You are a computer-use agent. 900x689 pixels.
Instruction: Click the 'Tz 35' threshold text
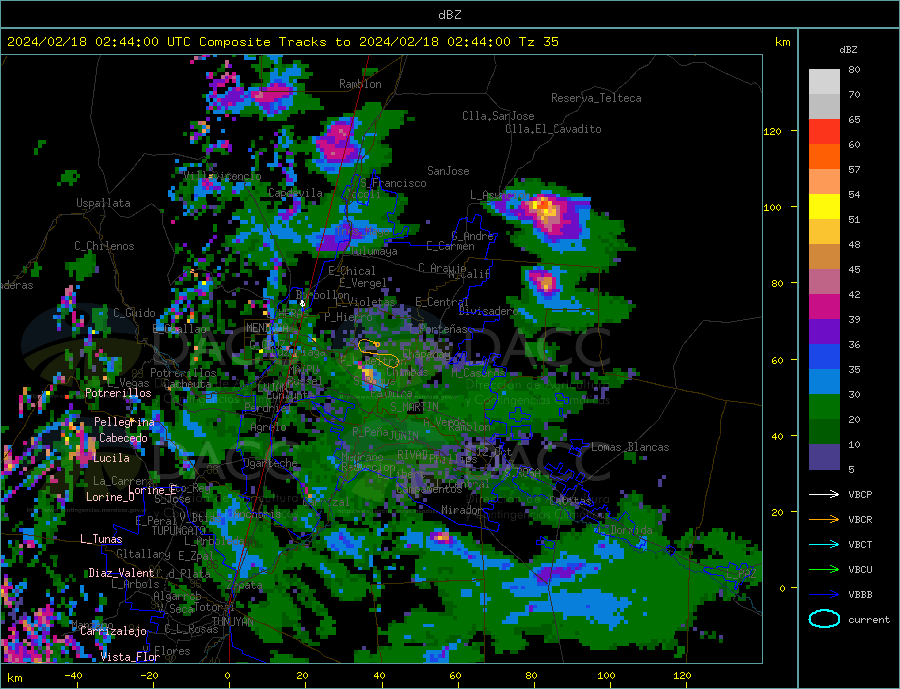(538, 42)
